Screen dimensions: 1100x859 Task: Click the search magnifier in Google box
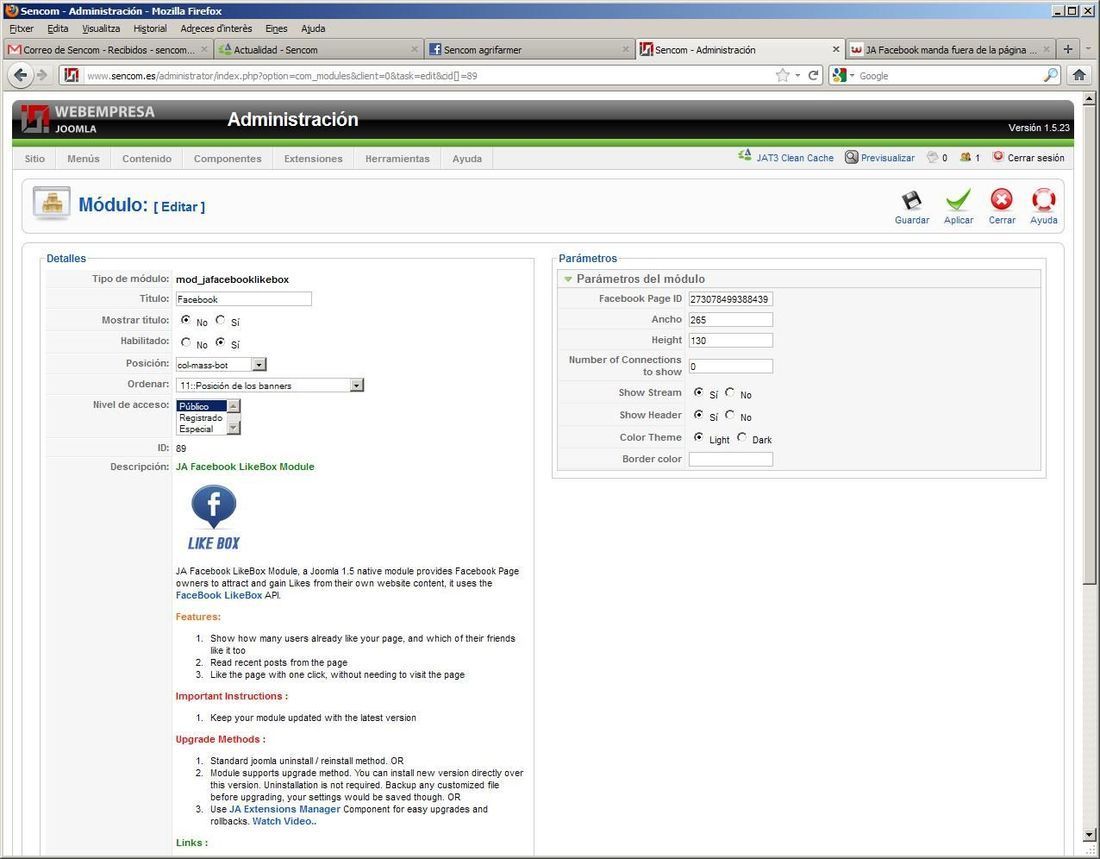click(x=1050, y=75)
